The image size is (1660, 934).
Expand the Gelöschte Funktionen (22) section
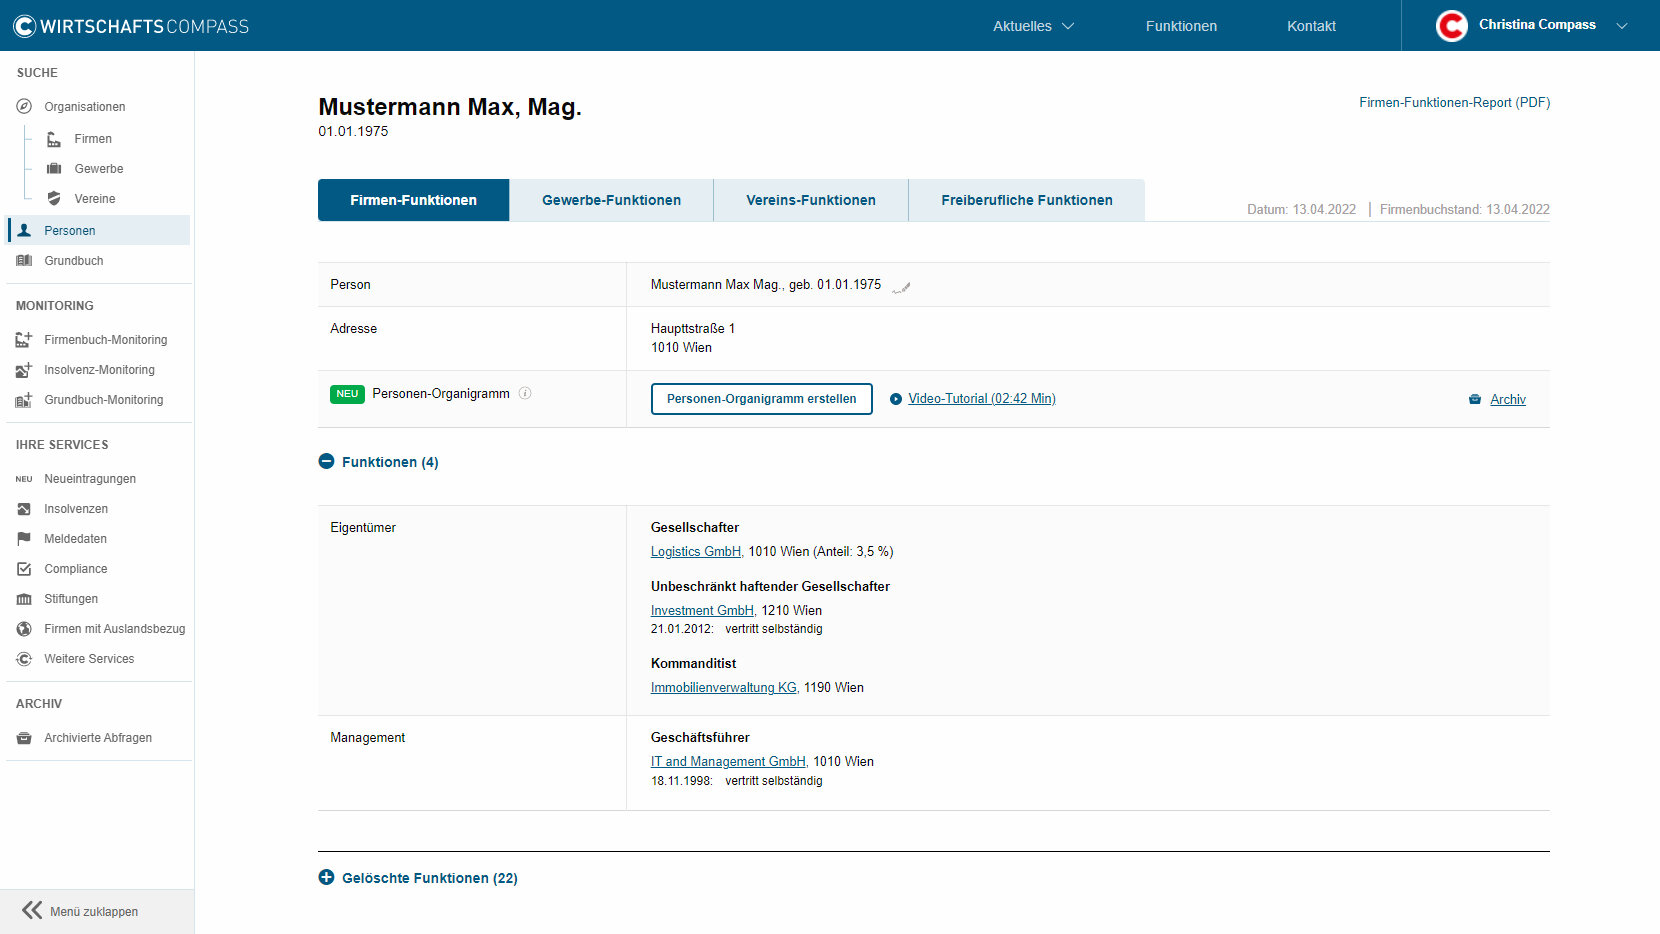[326, 877]
